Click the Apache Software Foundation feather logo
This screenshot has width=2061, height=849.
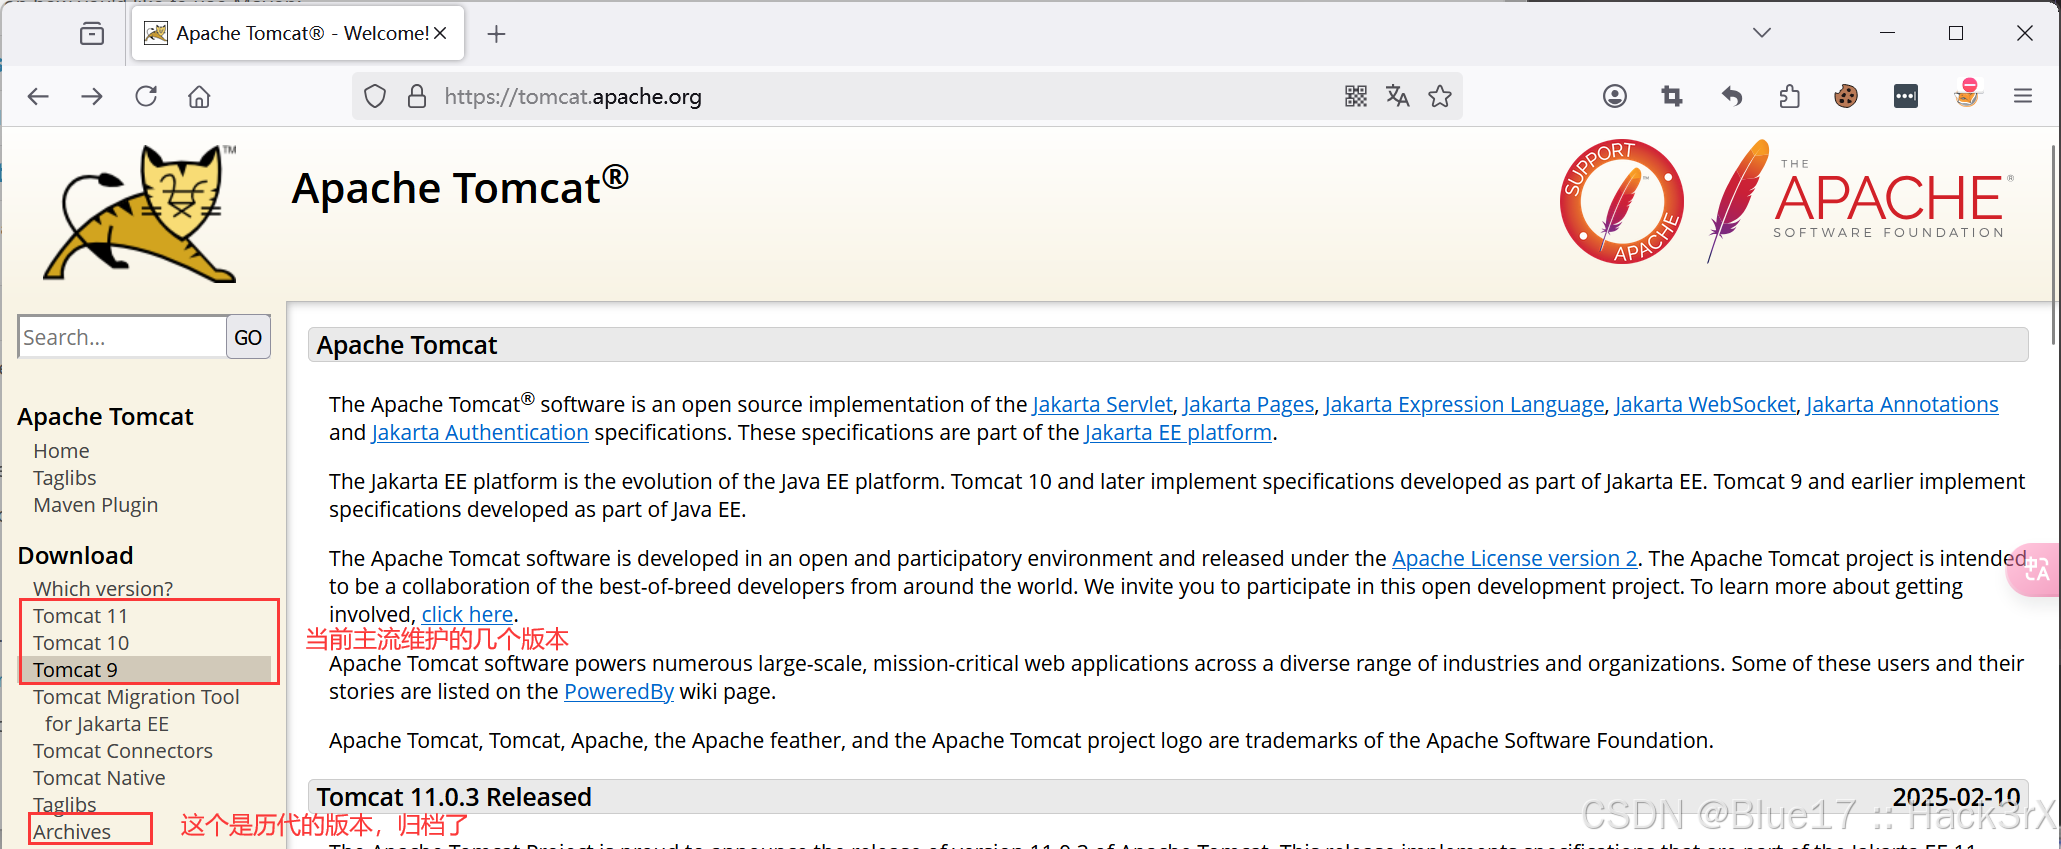(1860, 200)
